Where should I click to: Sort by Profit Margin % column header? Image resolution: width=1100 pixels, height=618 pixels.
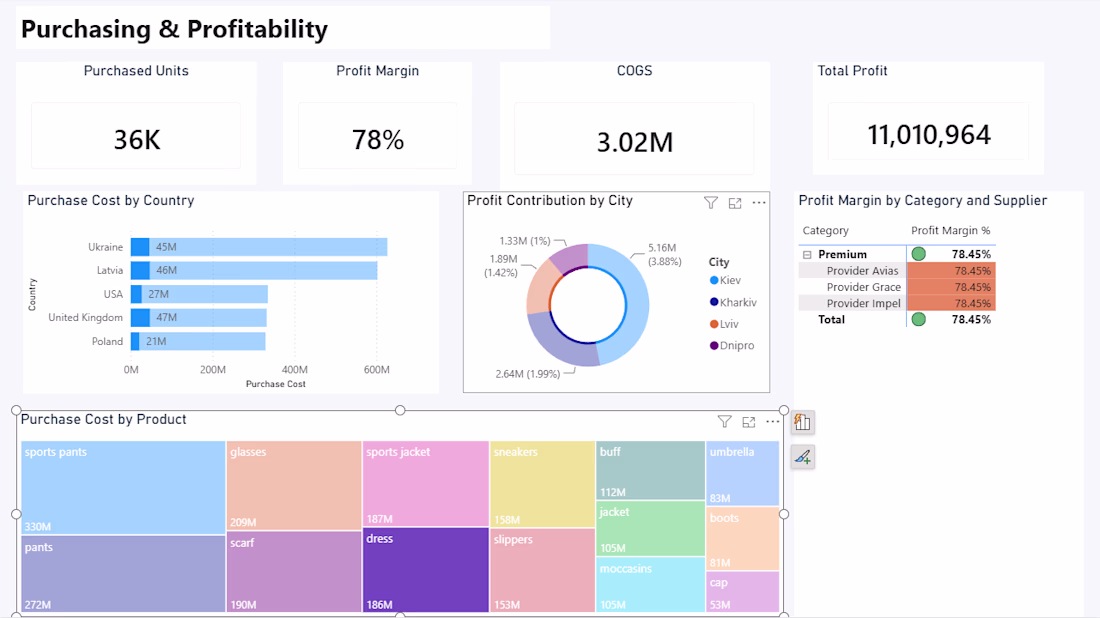[951, 230]
